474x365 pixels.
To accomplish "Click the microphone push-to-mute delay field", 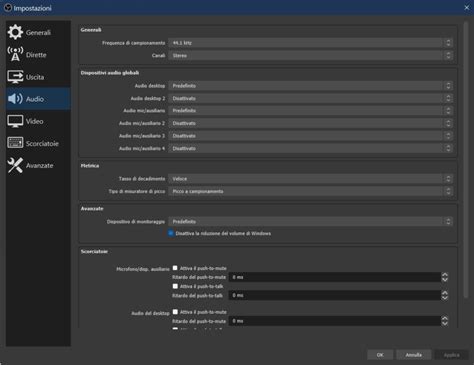I will tap(338, 277).
